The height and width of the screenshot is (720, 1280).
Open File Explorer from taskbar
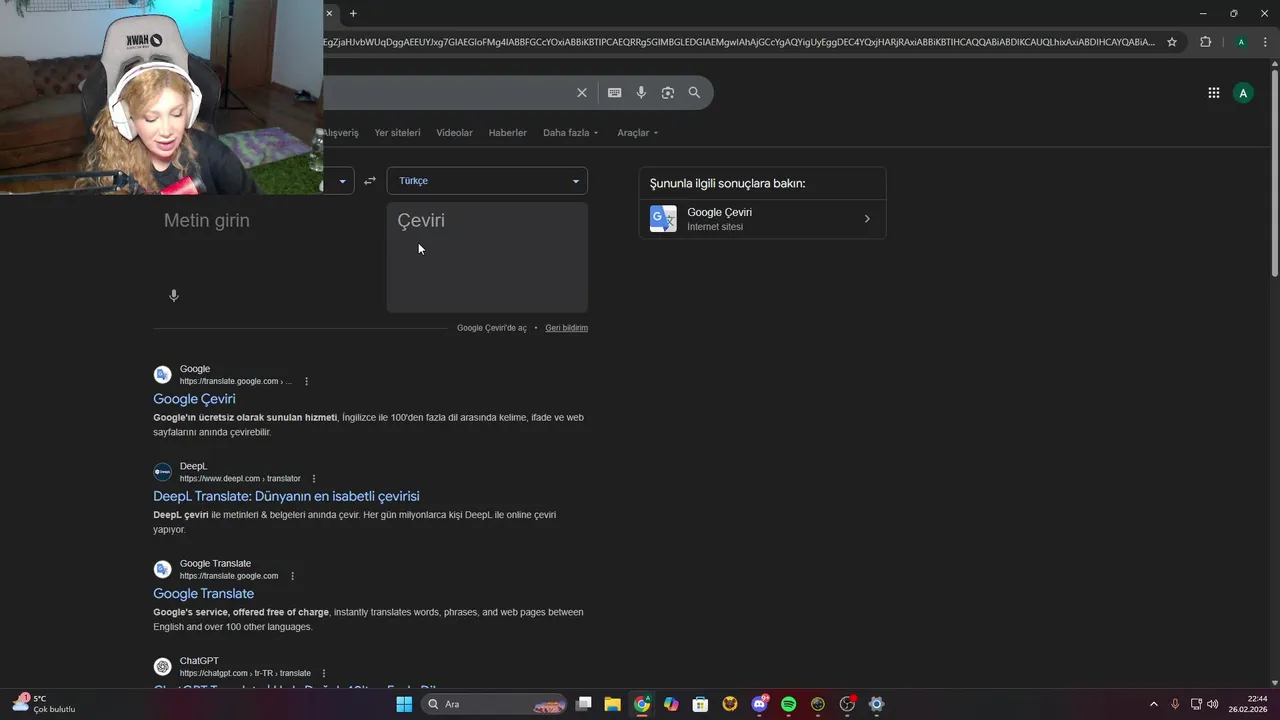(612, 704)
